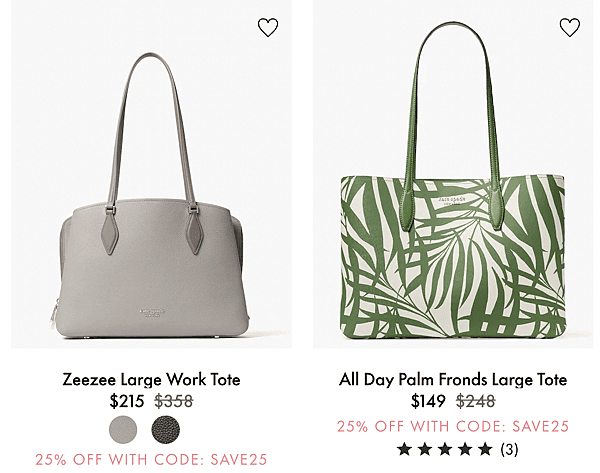
Task: Click SAVE25 promo text under Palm Fronds tote
Action: pyautogui.click(x=453, y=426)
